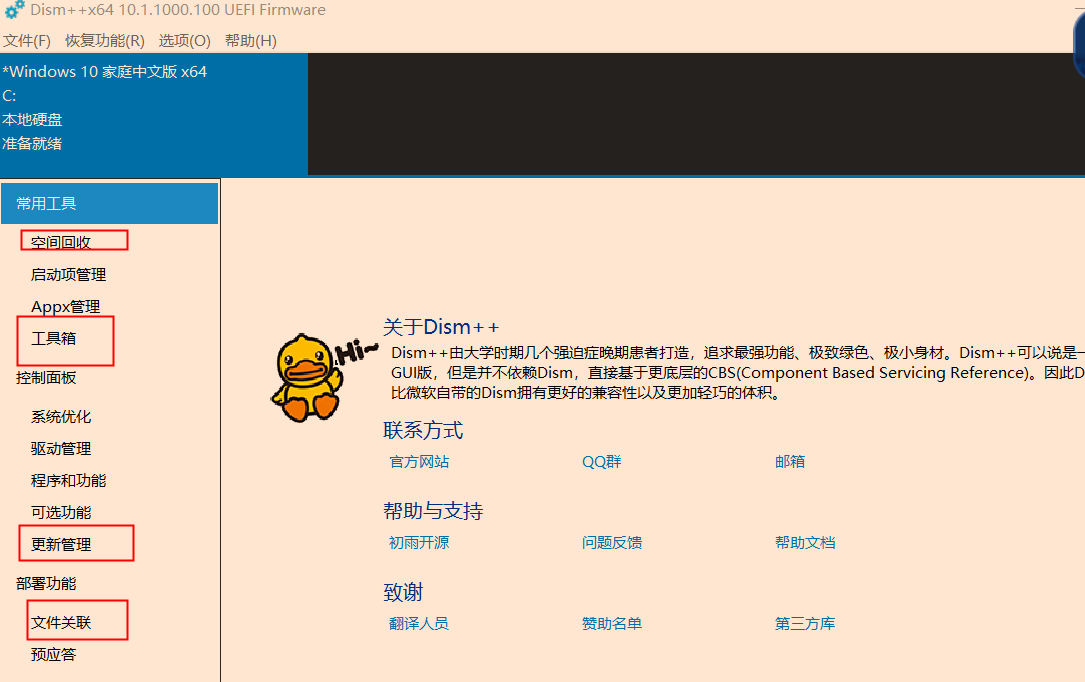Open the 恢复功能(R) menu
Screen dimensions: 1085x682
104,41
